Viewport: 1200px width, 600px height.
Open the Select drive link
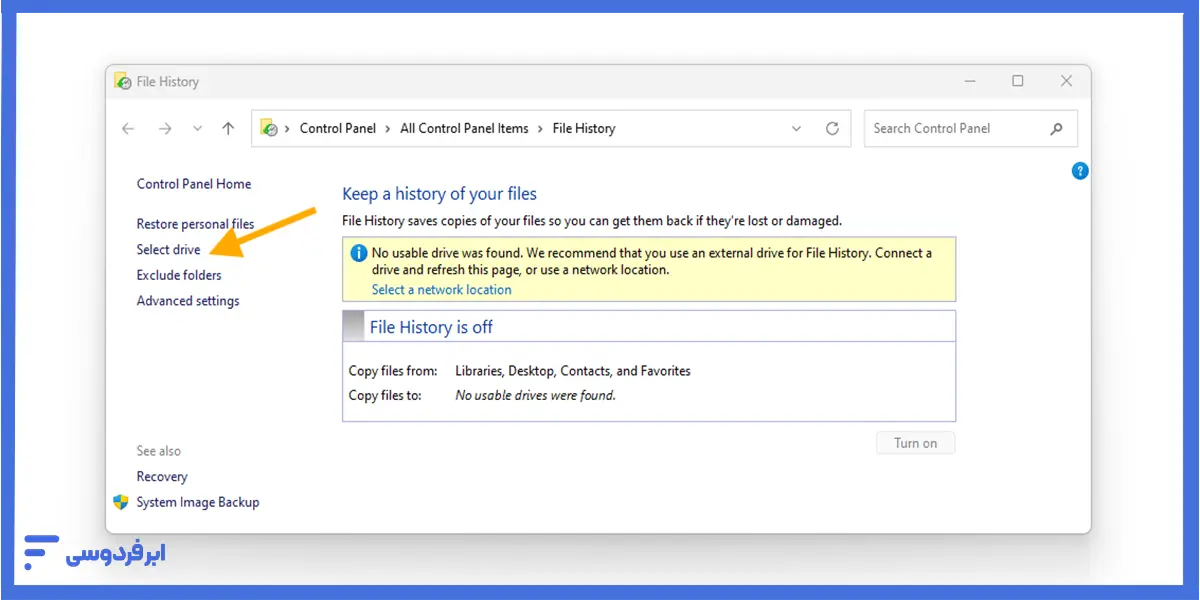(x=168, y=250)
